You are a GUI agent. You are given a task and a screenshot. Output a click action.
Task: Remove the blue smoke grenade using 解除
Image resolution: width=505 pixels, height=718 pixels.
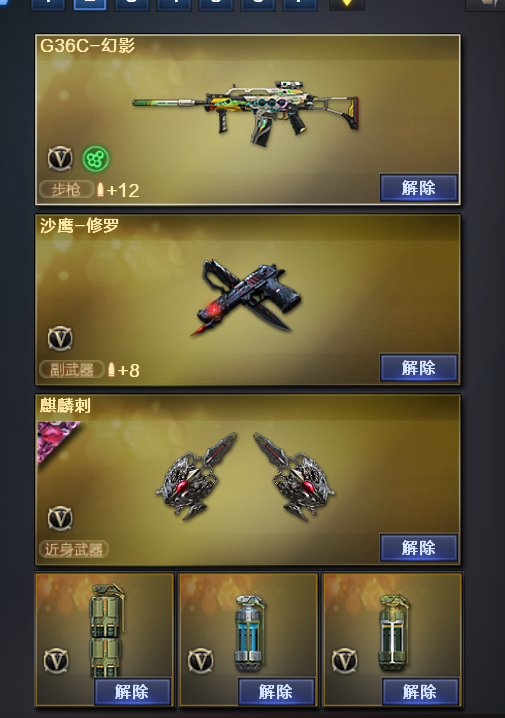pyautogui.click(x=276, y=692)
